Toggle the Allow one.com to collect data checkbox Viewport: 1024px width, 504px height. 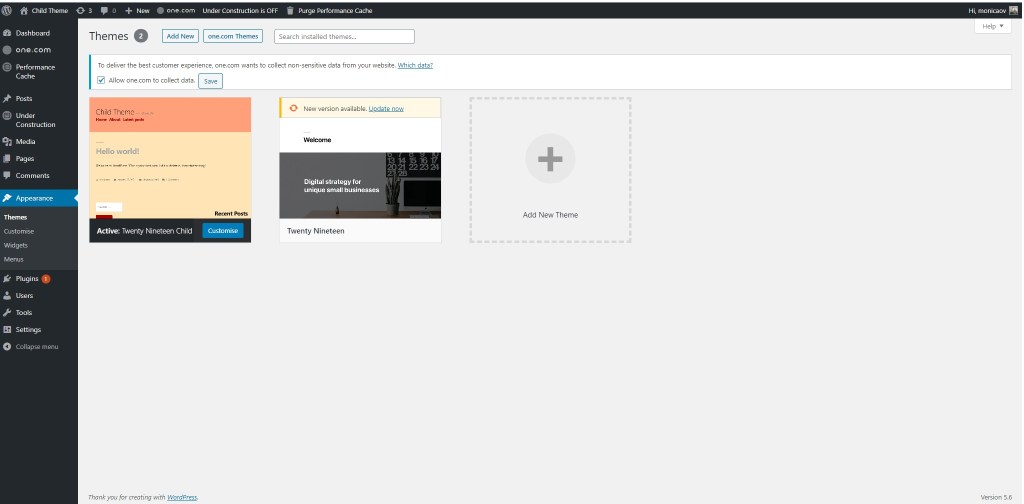point(101,80)
